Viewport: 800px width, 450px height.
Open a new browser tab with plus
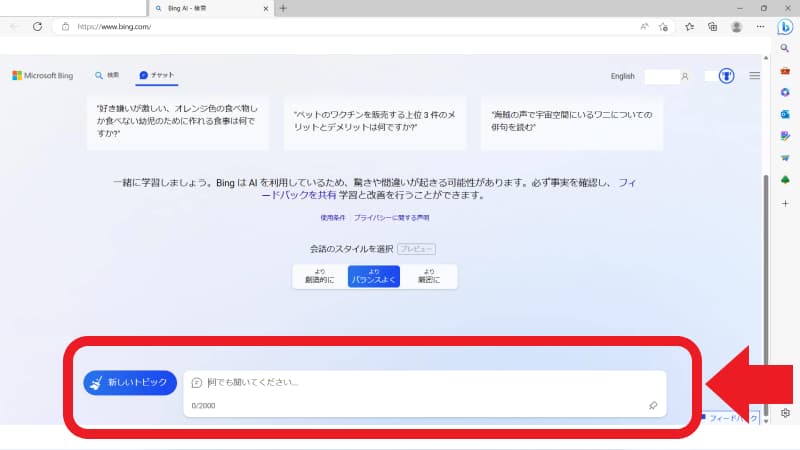pos(283,8)
